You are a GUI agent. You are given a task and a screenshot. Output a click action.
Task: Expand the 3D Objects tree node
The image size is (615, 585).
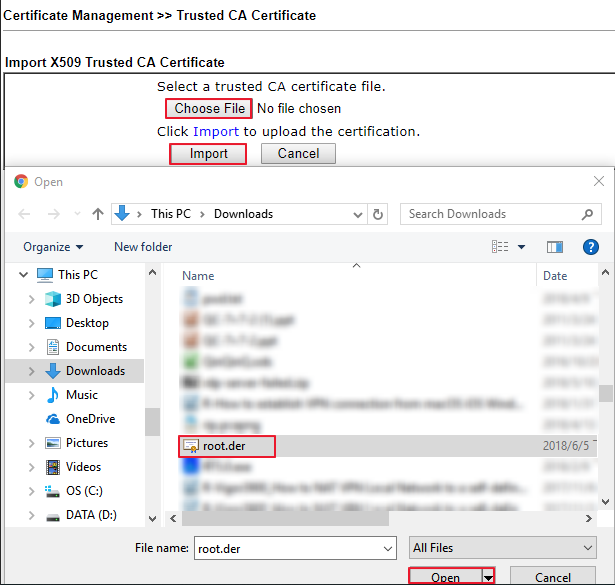click(32, 299)
